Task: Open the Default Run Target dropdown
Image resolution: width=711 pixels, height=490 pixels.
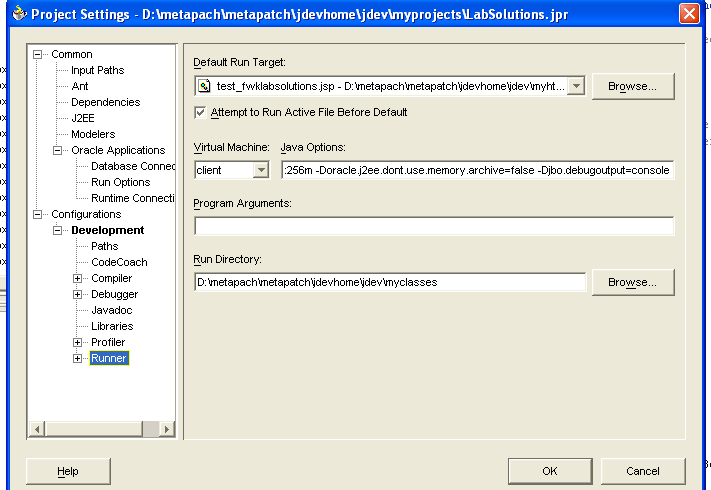Action: (x=576, y=86)
